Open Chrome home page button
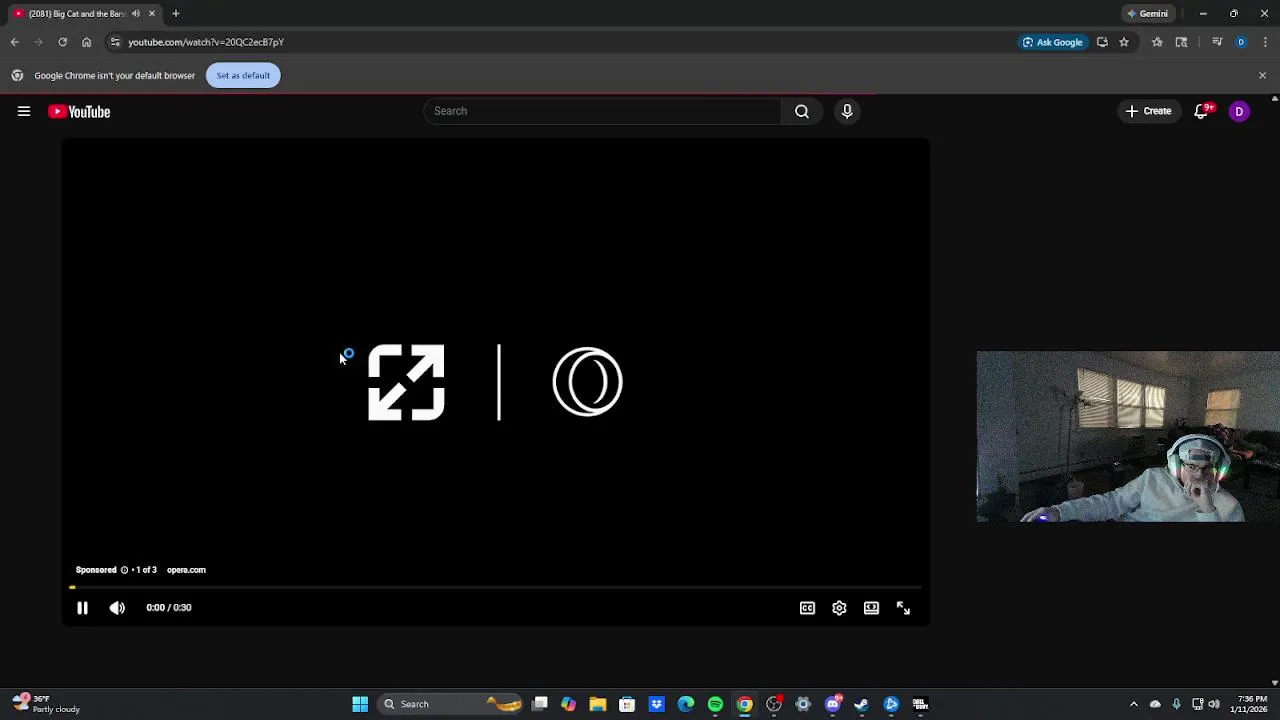The image size is (1280, 720). pyautogui.click(x=86, y=42)
